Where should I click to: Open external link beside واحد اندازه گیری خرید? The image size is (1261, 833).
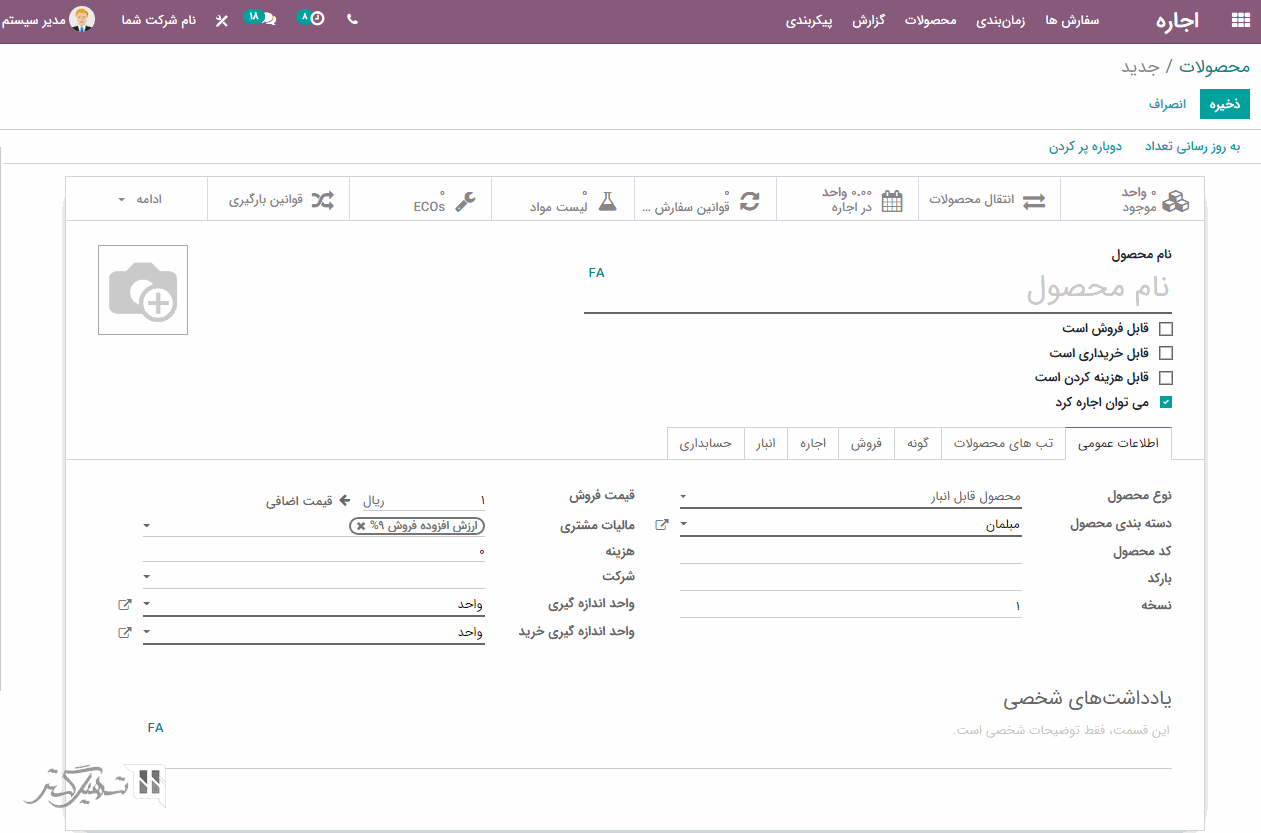pos(124,632)
